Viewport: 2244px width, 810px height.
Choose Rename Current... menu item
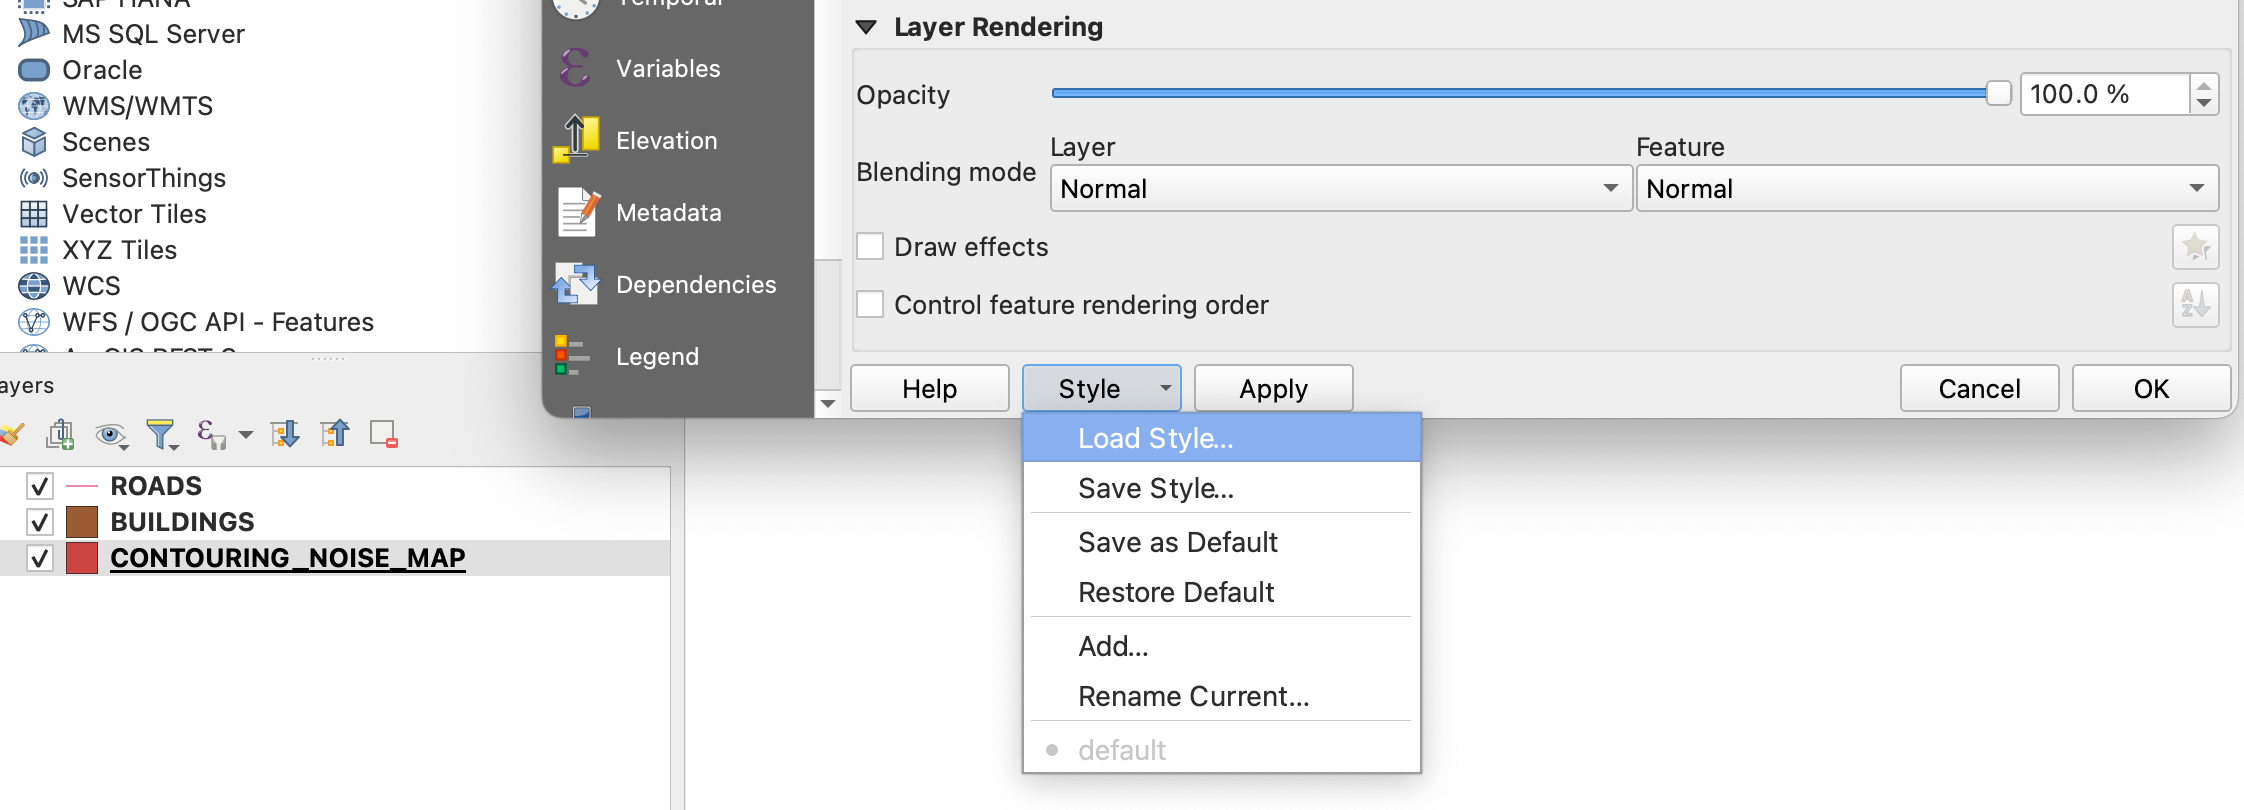(1221, 696)
